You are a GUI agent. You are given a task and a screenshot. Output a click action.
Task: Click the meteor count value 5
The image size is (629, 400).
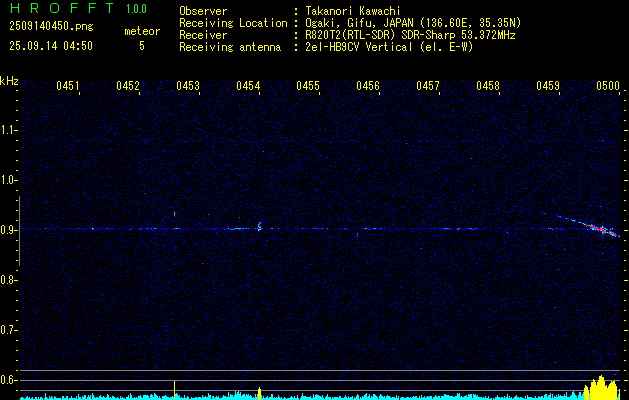pos(141,45)
